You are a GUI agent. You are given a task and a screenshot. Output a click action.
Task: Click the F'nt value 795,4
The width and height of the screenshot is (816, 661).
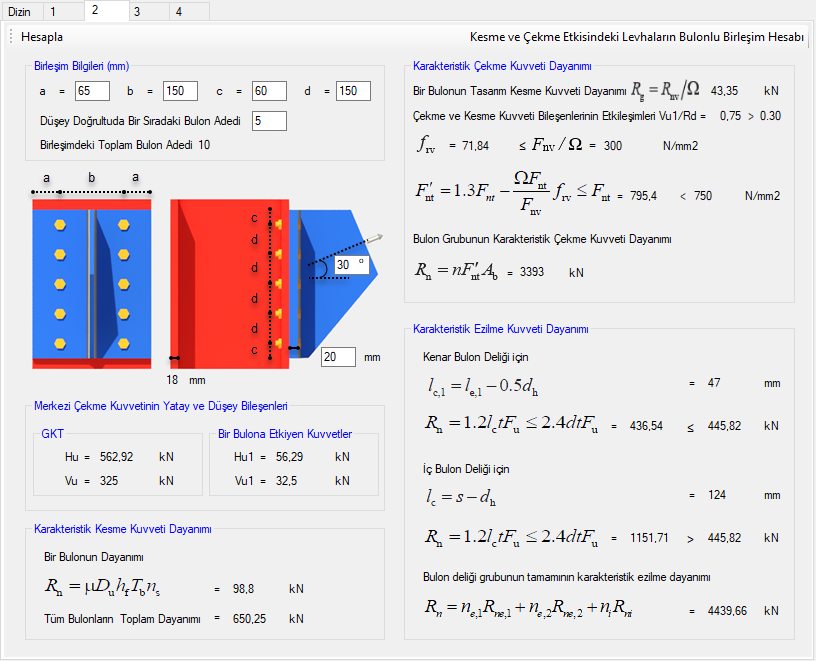(643, 196)
